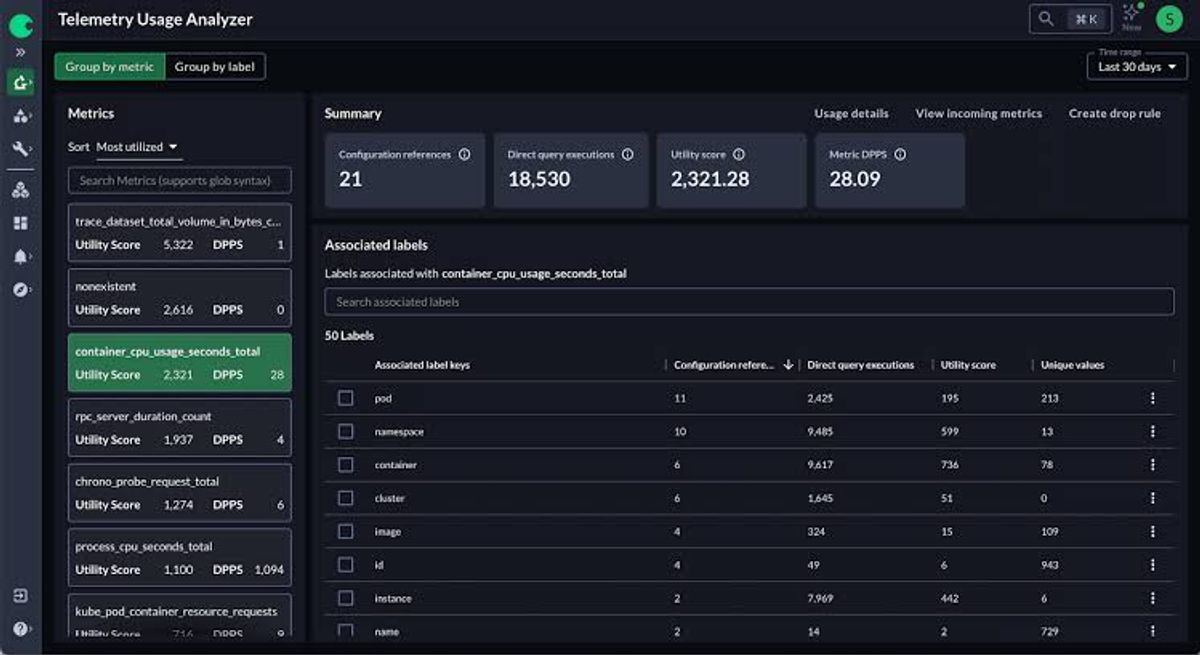Click info icon beside Utility score card
This screenshot has width=1200, height=655.
click(x=739, y=155)
